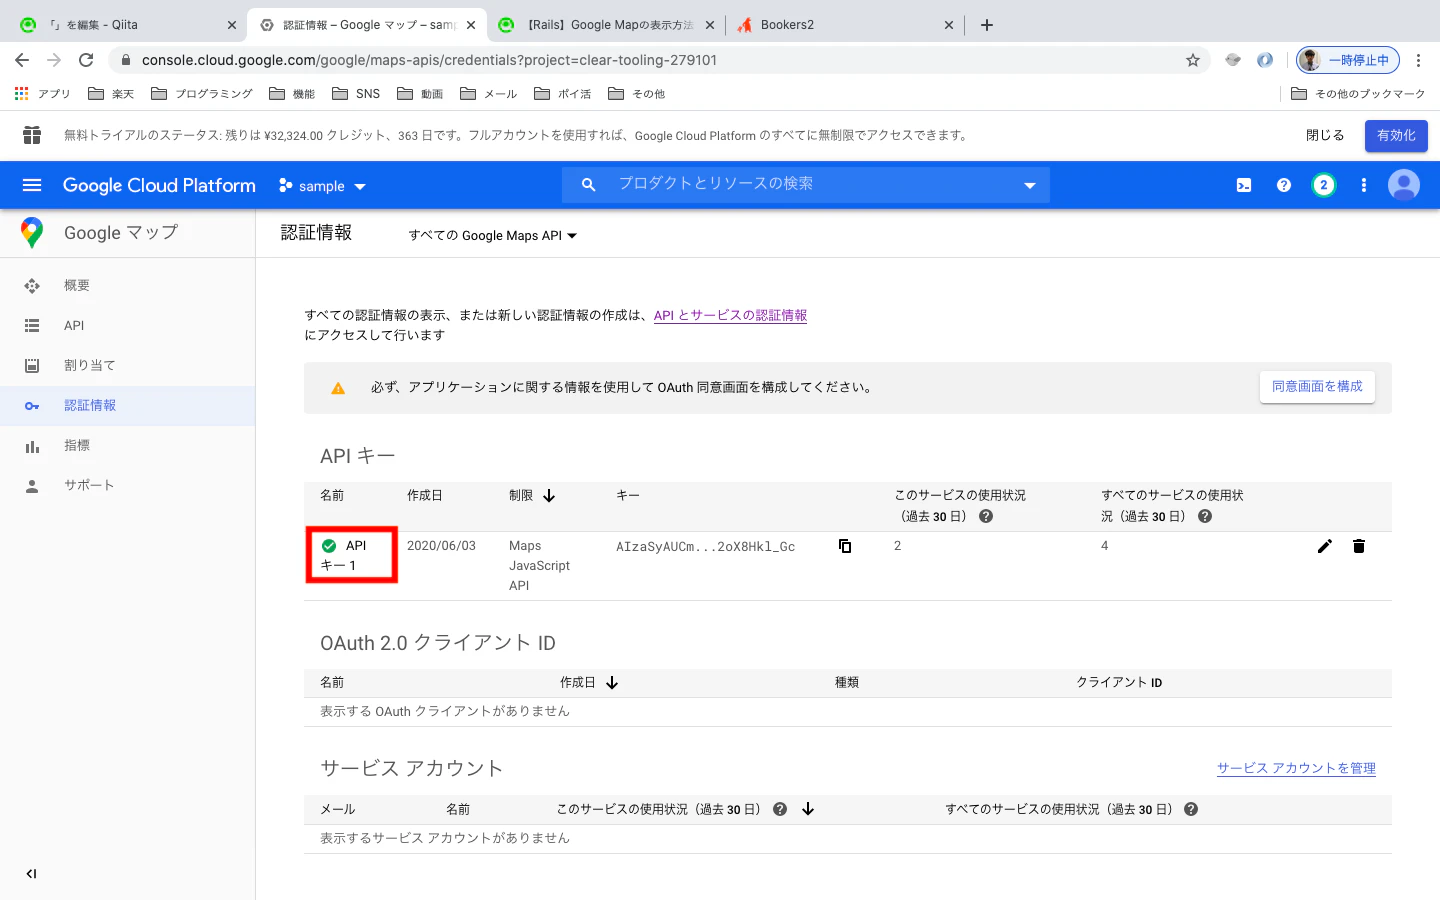
Task: Copy the API key to clipboard
Action: pyautogui.click(x=845, y=546)
